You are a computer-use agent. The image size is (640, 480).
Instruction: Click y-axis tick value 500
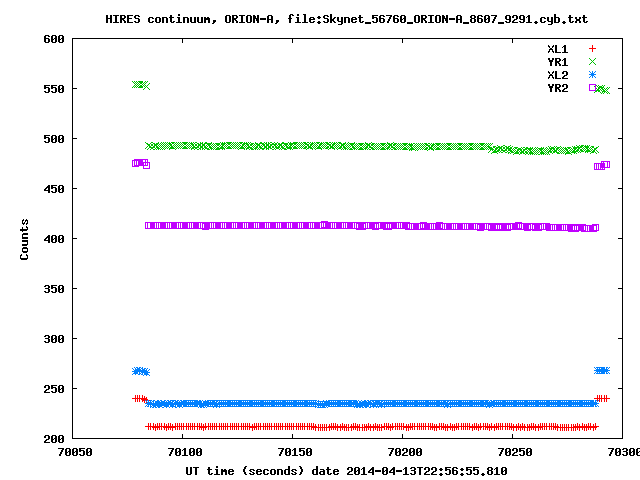(x=54, y=139)
